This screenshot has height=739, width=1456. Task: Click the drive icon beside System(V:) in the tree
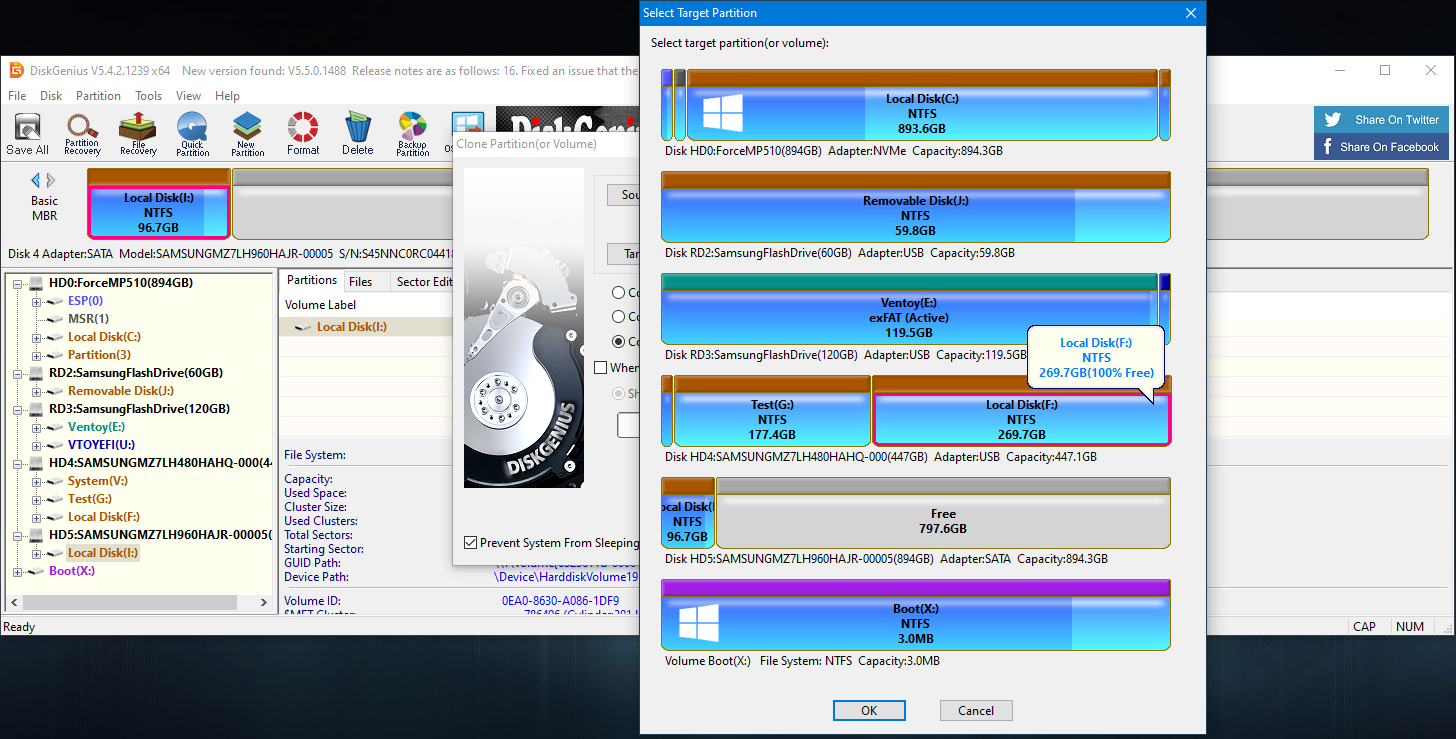coord(56,481)
